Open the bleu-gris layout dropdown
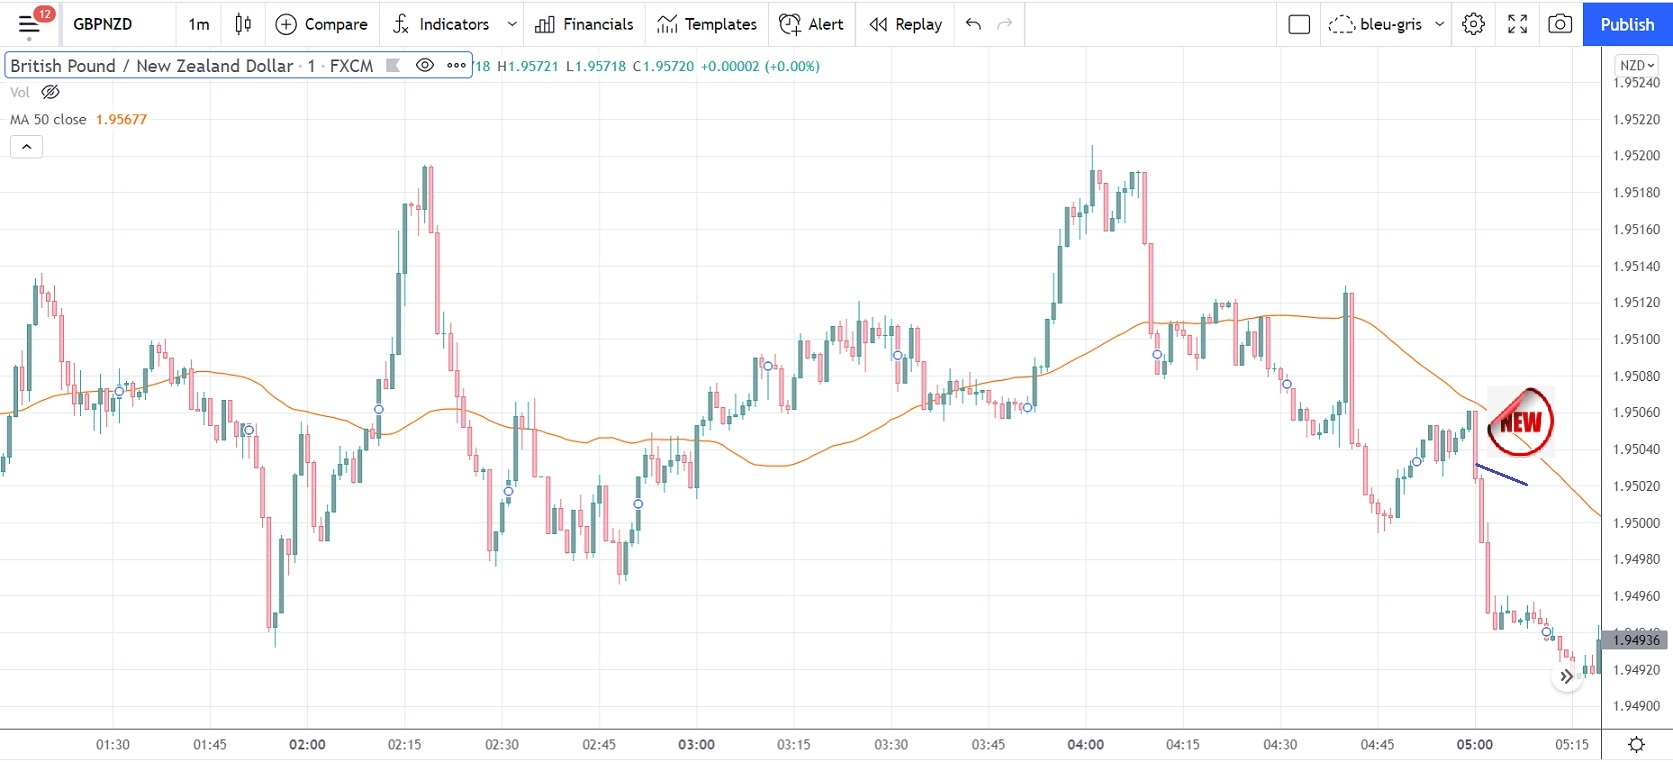 point(1439,24)
